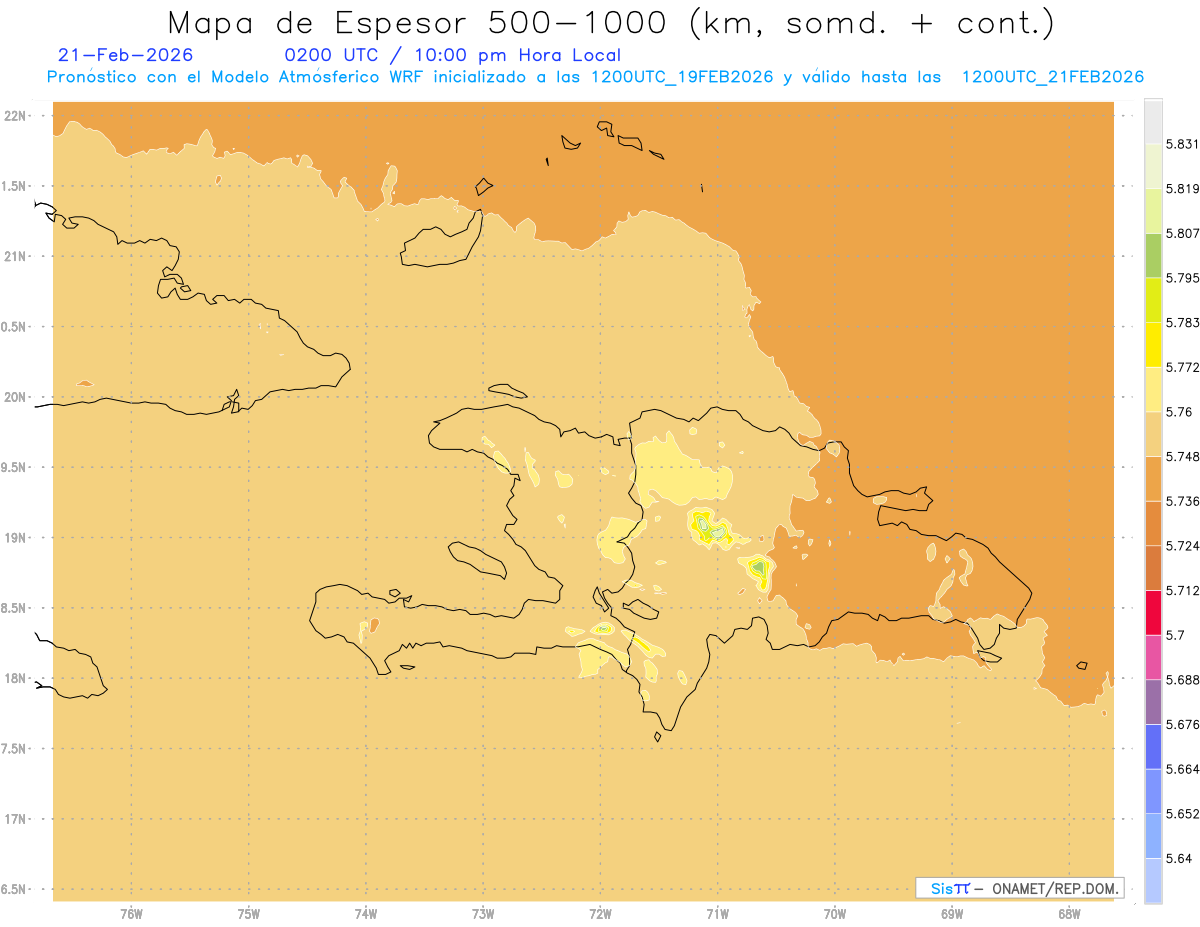Click the valid-until time '1200UTC_21FEB2026'

click(x=1052, y=77)
